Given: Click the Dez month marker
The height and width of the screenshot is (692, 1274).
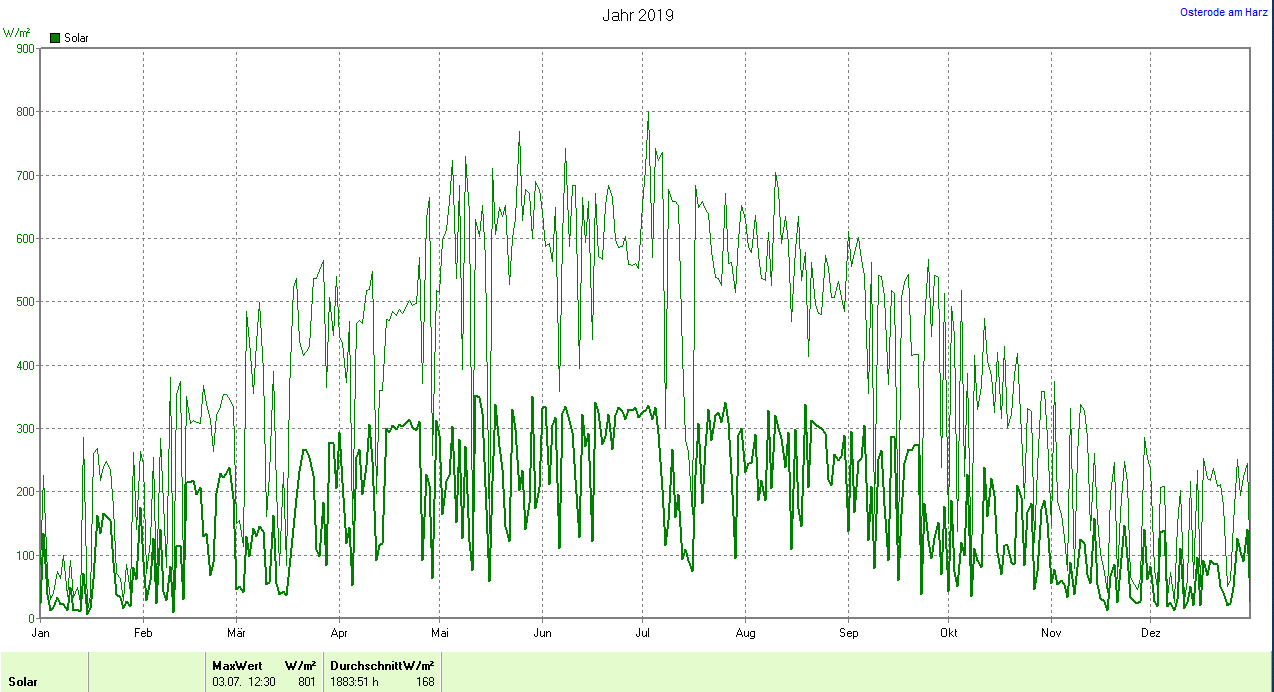Looking at the screenshot, I should [x=1151, y=633].
